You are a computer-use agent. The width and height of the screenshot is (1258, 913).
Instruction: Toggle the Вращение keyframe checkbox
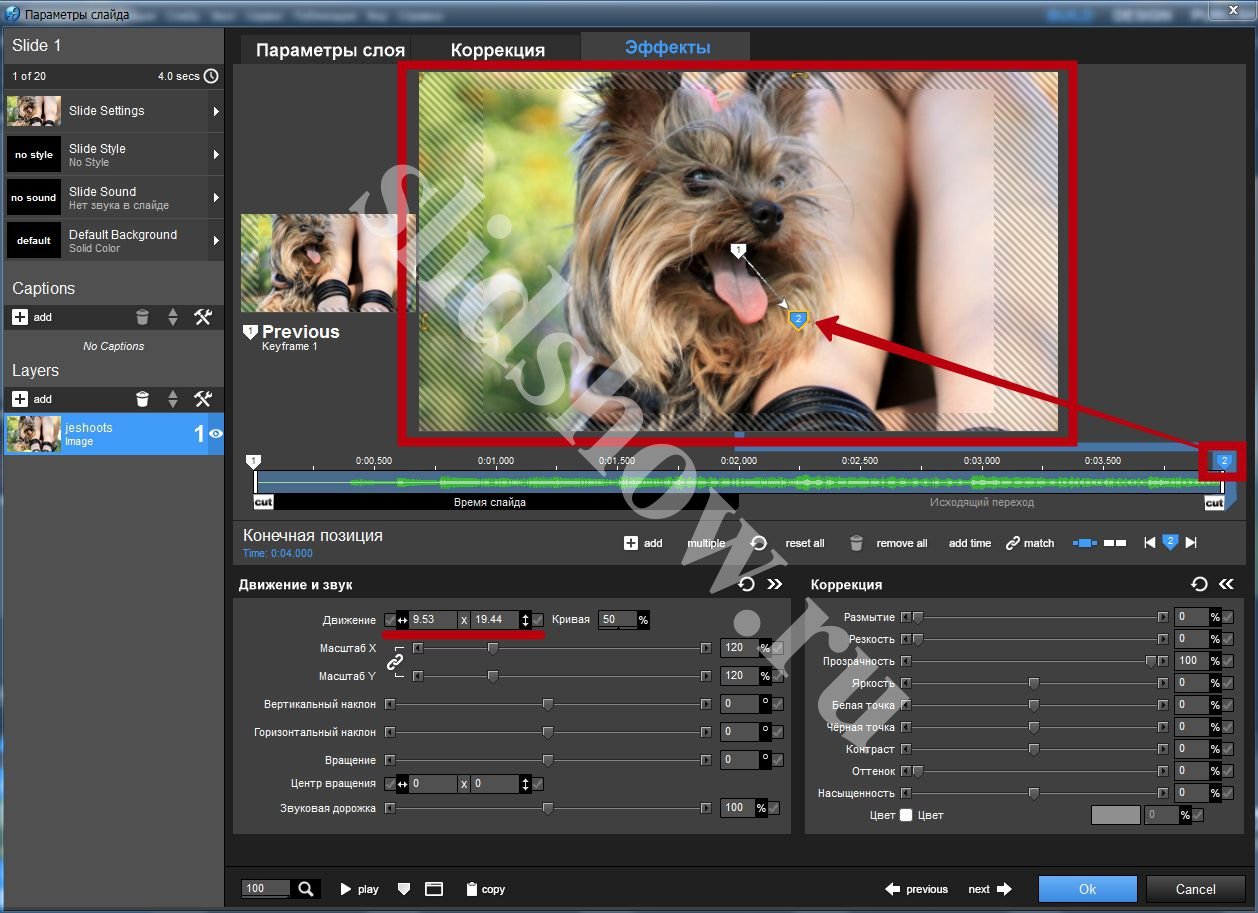(778, 760)
